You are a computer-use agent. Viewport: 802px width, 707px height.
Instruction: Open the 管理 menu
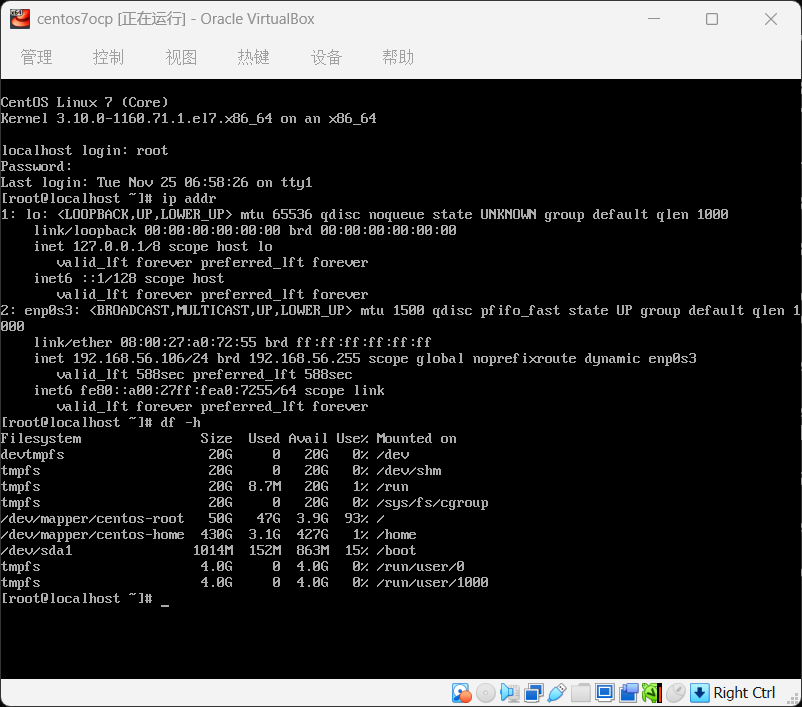click(x=36, y=57)
